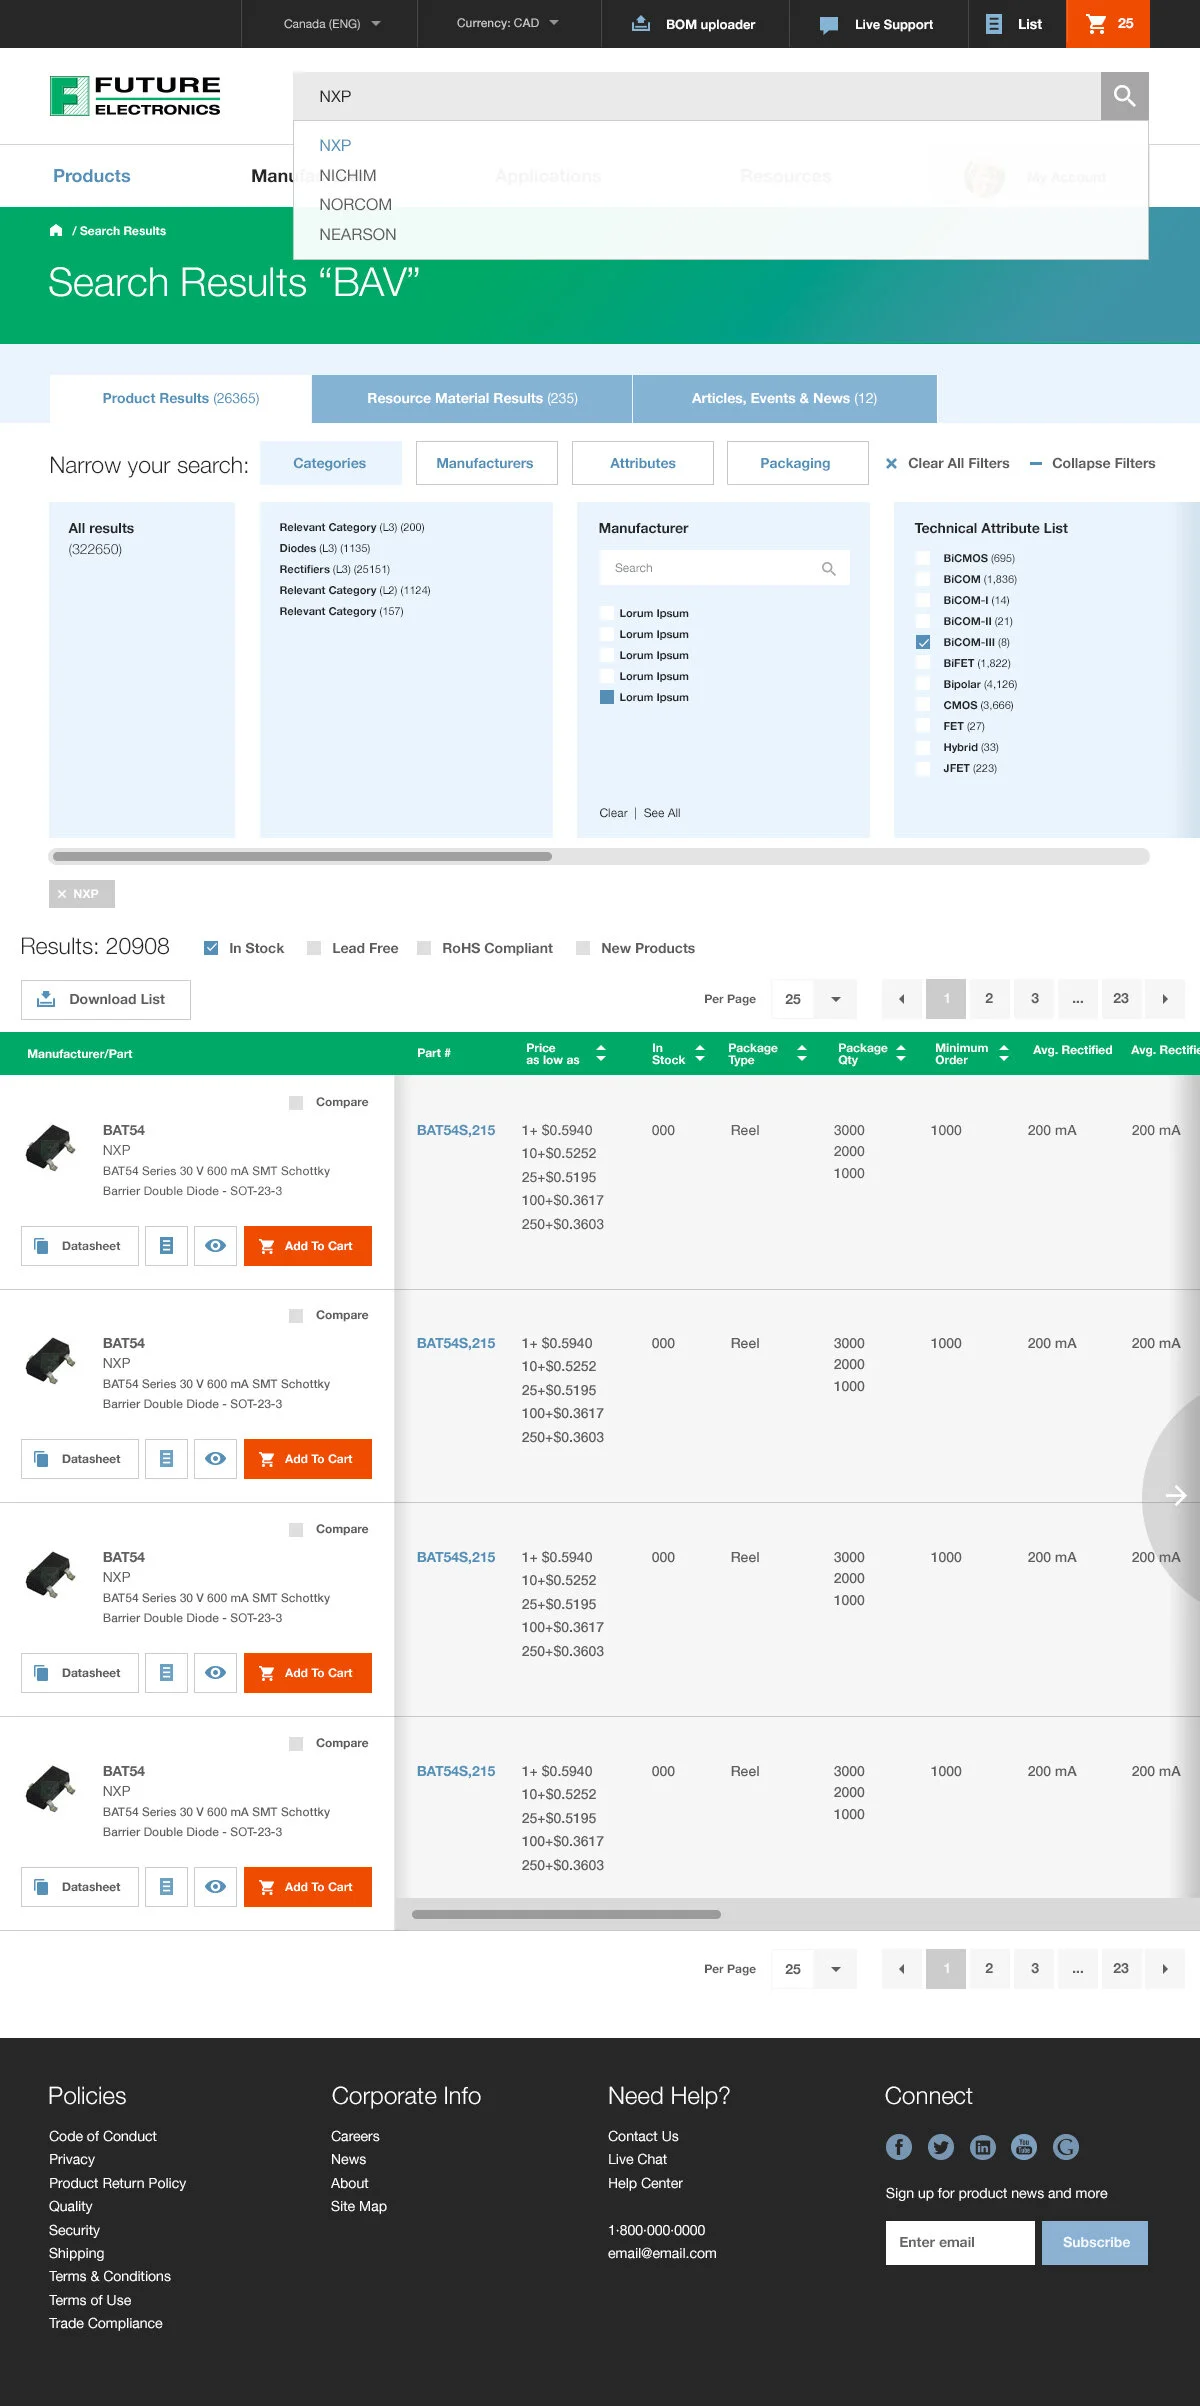Click Download List button
This screenshot has width=1200, height=2406.
pos(106,1000)
